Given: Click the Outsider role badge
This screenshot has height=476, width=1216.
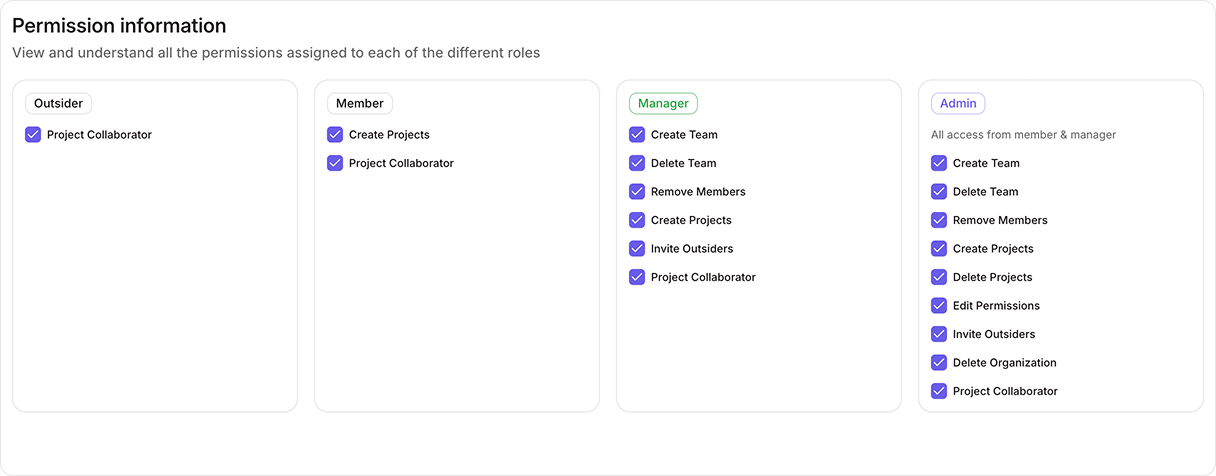Looking at the screenshot, I should [x=58, y=103].
